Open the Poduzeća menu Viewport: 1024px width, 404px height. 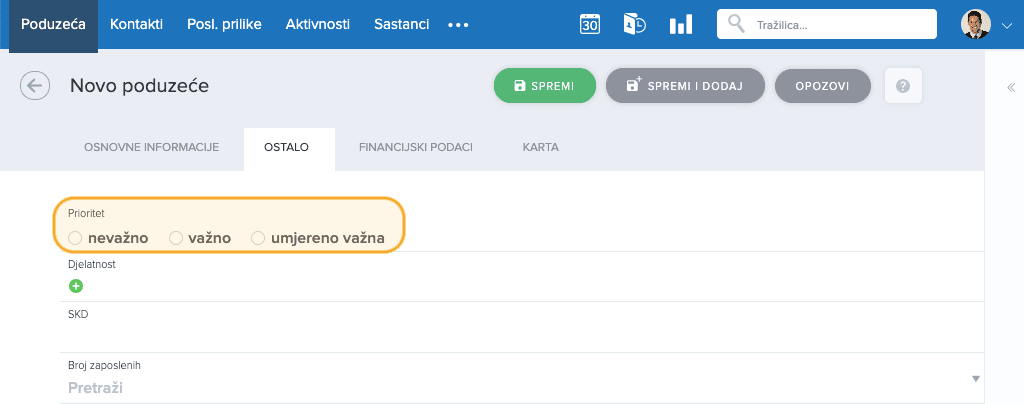pos(54,25)
